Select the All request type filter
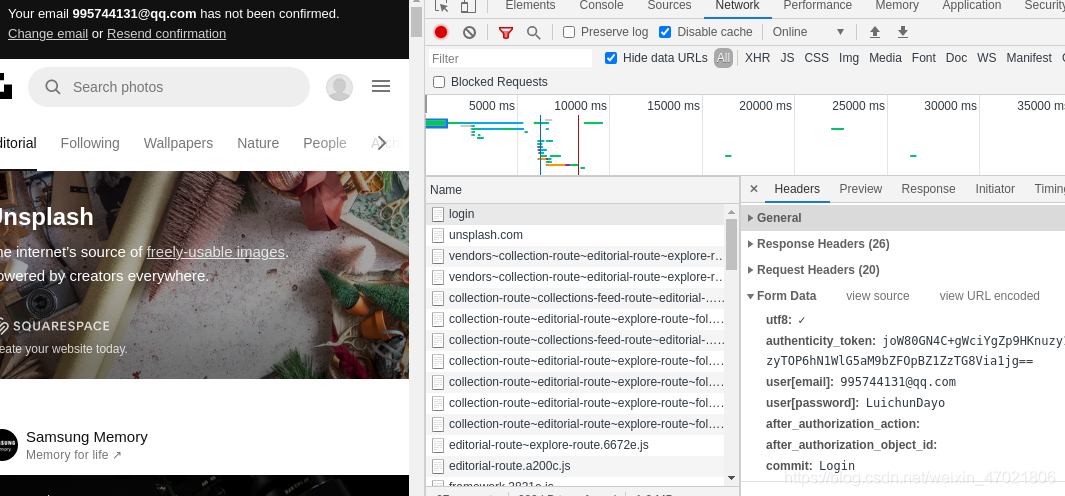1065x496 pixels. tap(723, 58)
